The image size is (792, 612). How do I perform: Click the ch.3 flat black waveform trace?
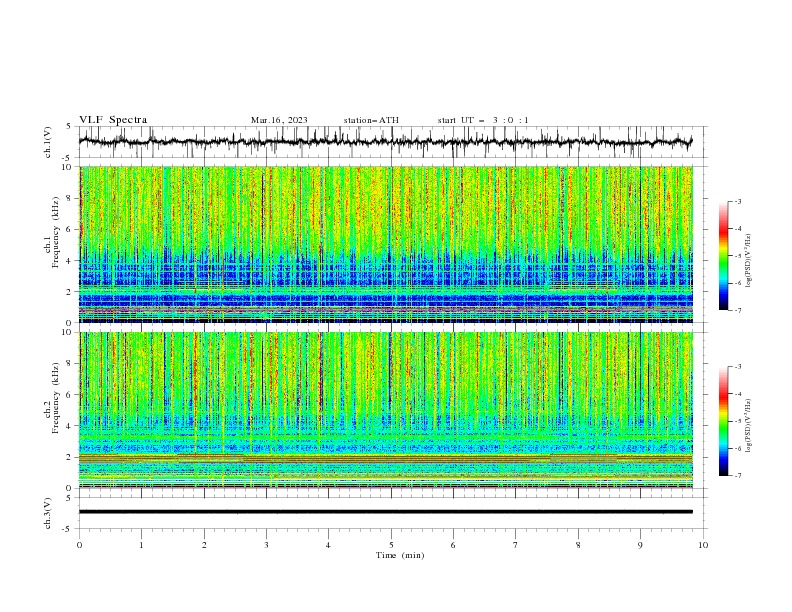[x=385, y=512]
